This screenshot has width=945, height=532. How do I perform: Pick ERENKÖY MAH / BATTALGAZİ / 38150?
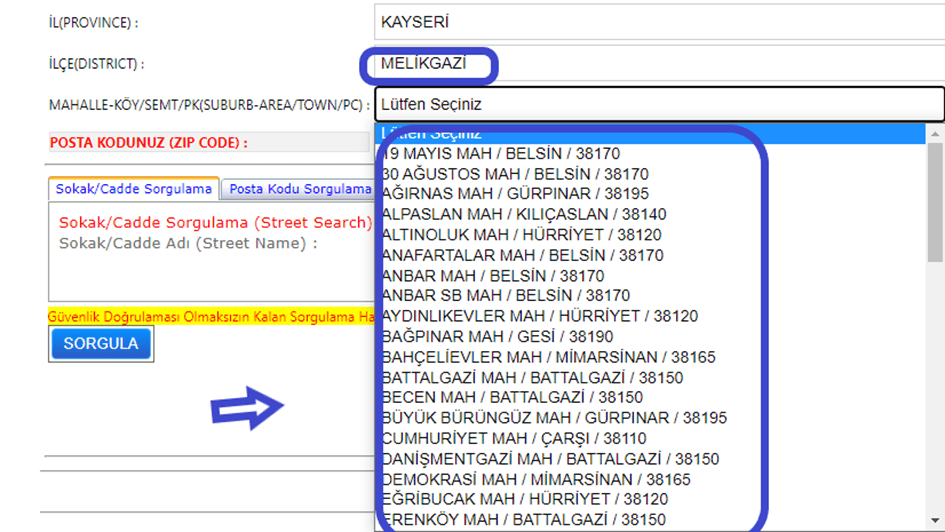tap(523, 520)
